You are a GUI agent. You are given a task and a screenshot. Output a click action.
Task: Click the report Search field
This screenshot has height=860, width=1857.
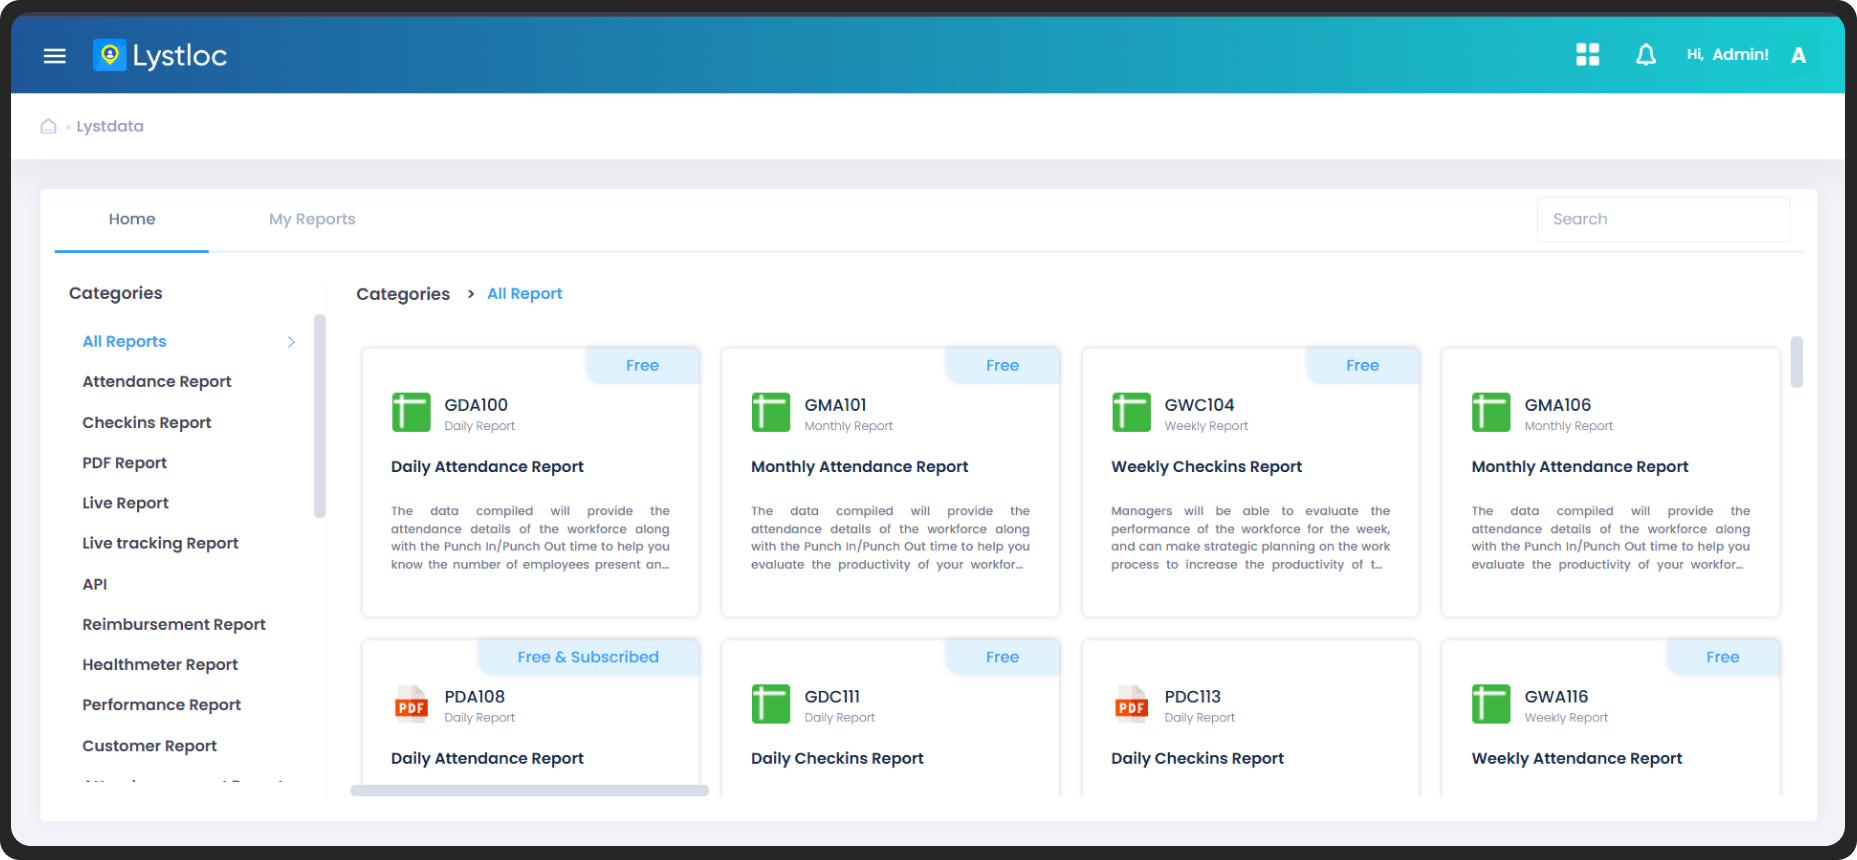tap(1663, 219)
